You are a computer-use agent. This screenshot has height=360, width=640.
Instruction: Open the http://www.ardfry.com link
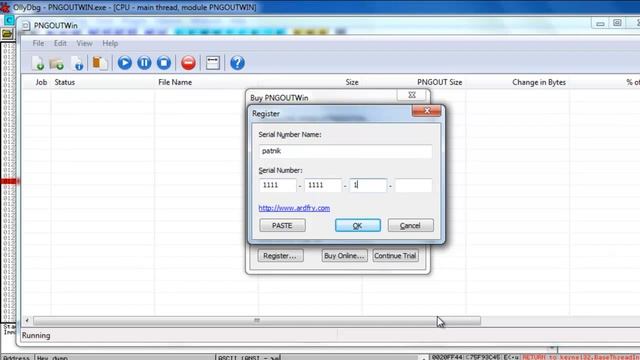294,208
